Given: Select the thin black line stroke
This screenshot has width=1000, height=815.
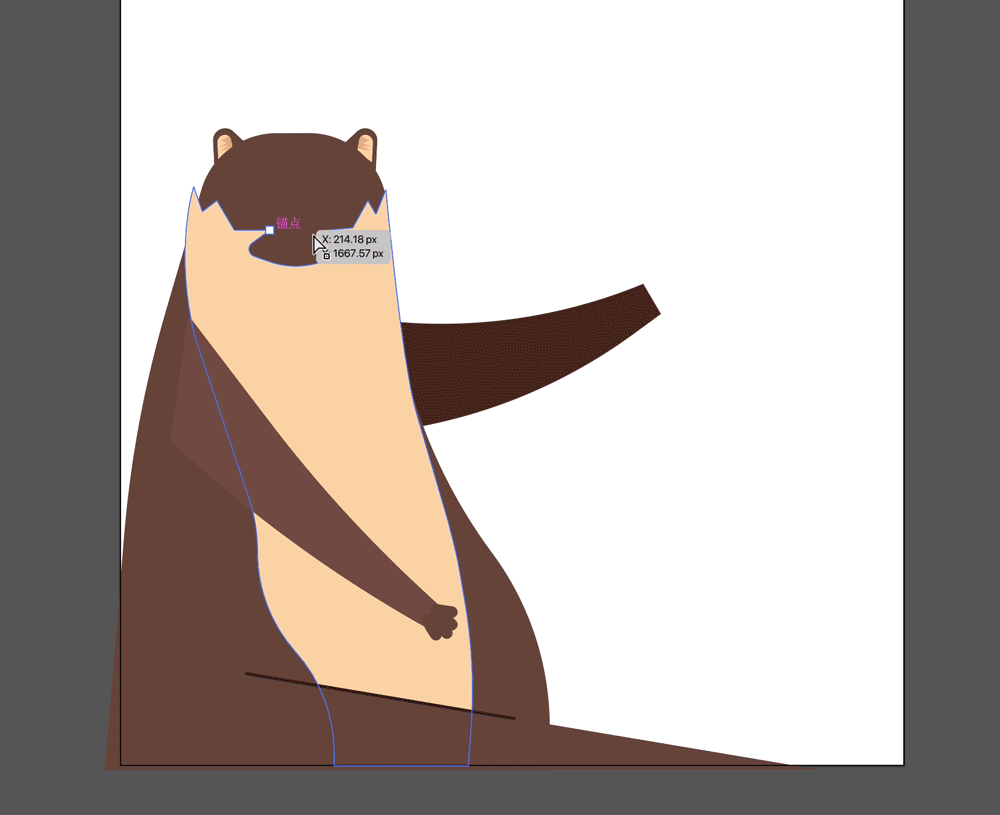Looking at the screenshot, I should (380, 696).
